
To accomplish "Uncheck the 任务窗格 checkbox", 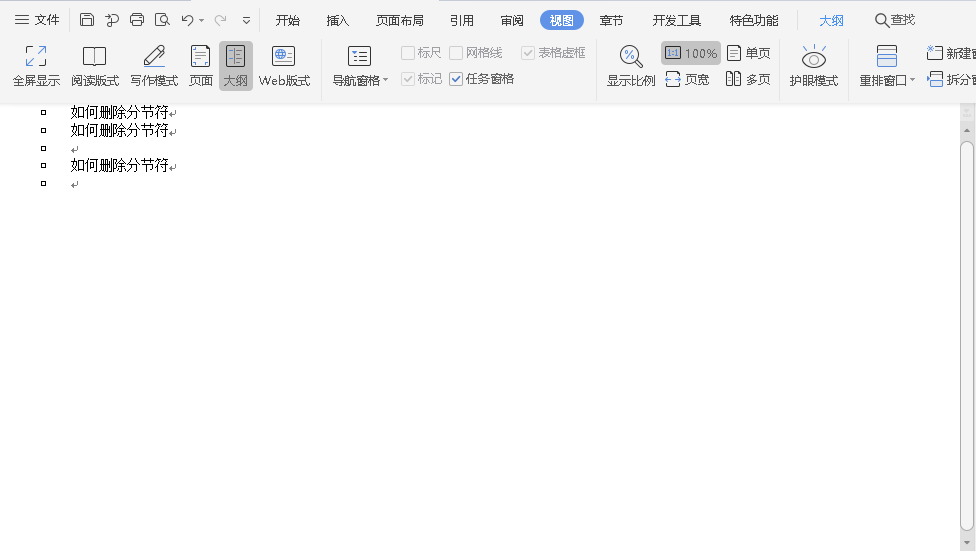I will click(x=456, y=79).
